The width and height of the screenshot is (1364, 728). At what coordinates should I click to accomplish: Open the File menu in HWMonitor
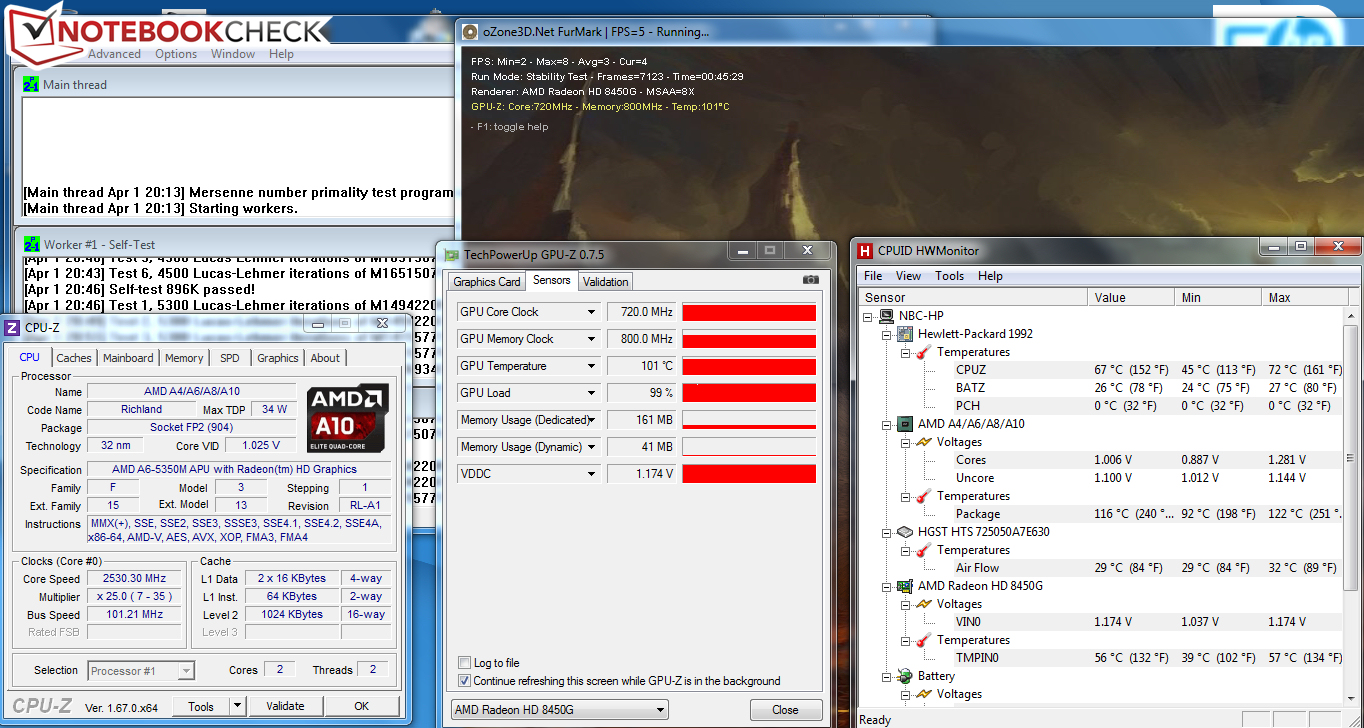click(x=873, y=276)
